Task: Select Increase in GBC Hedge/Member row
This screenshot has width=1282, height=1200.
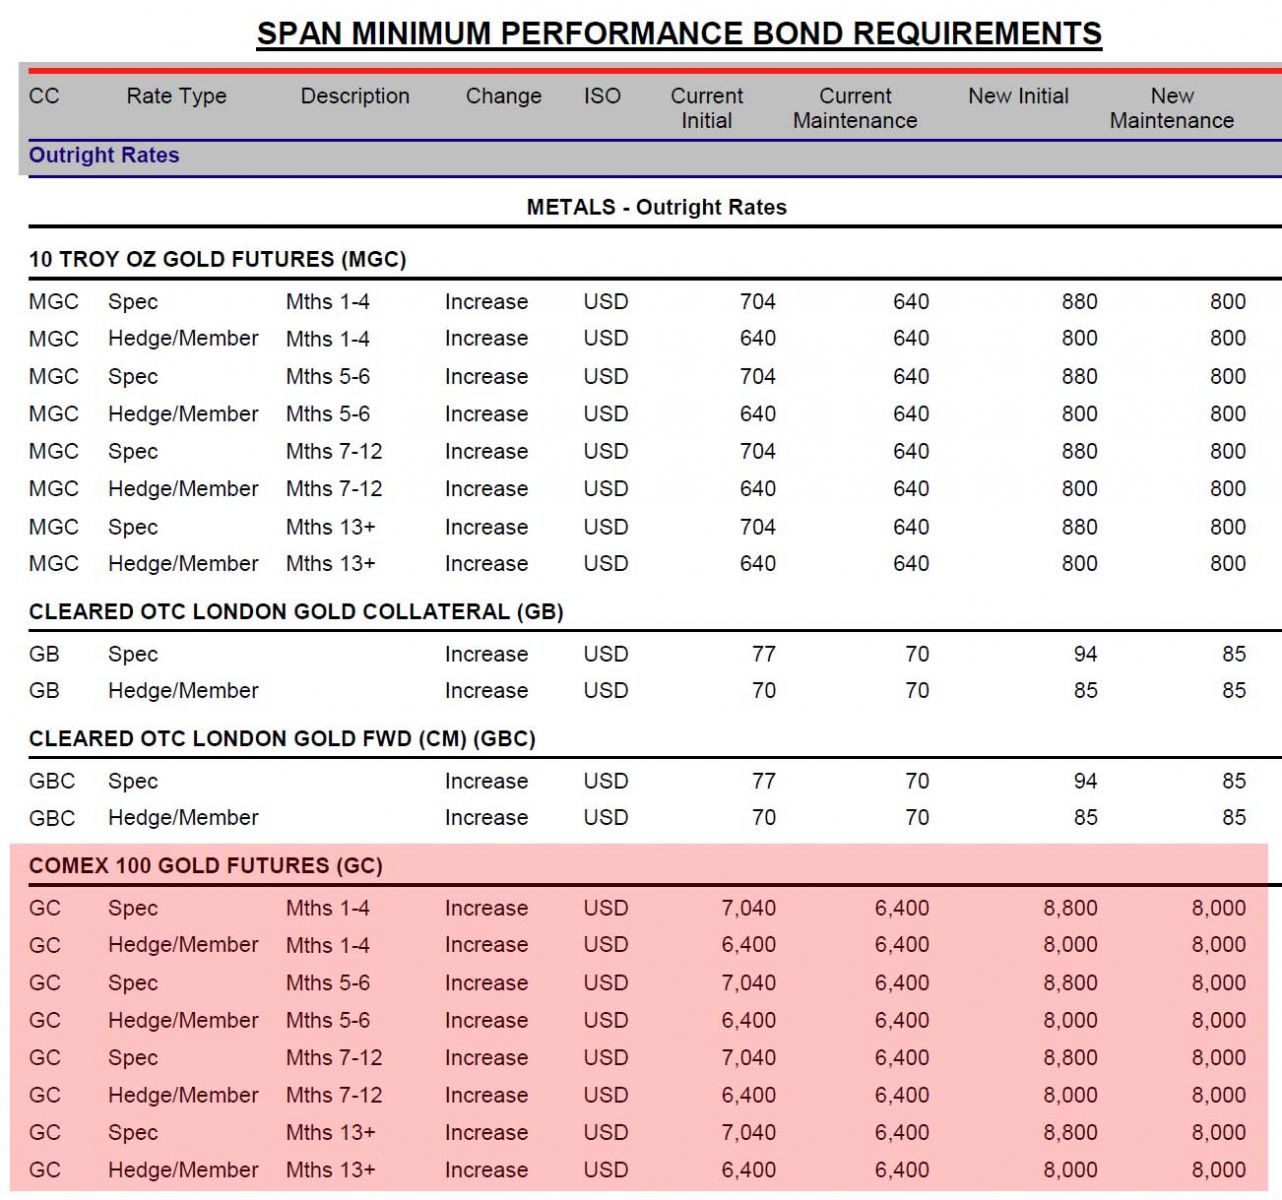Action: point(486,818)
